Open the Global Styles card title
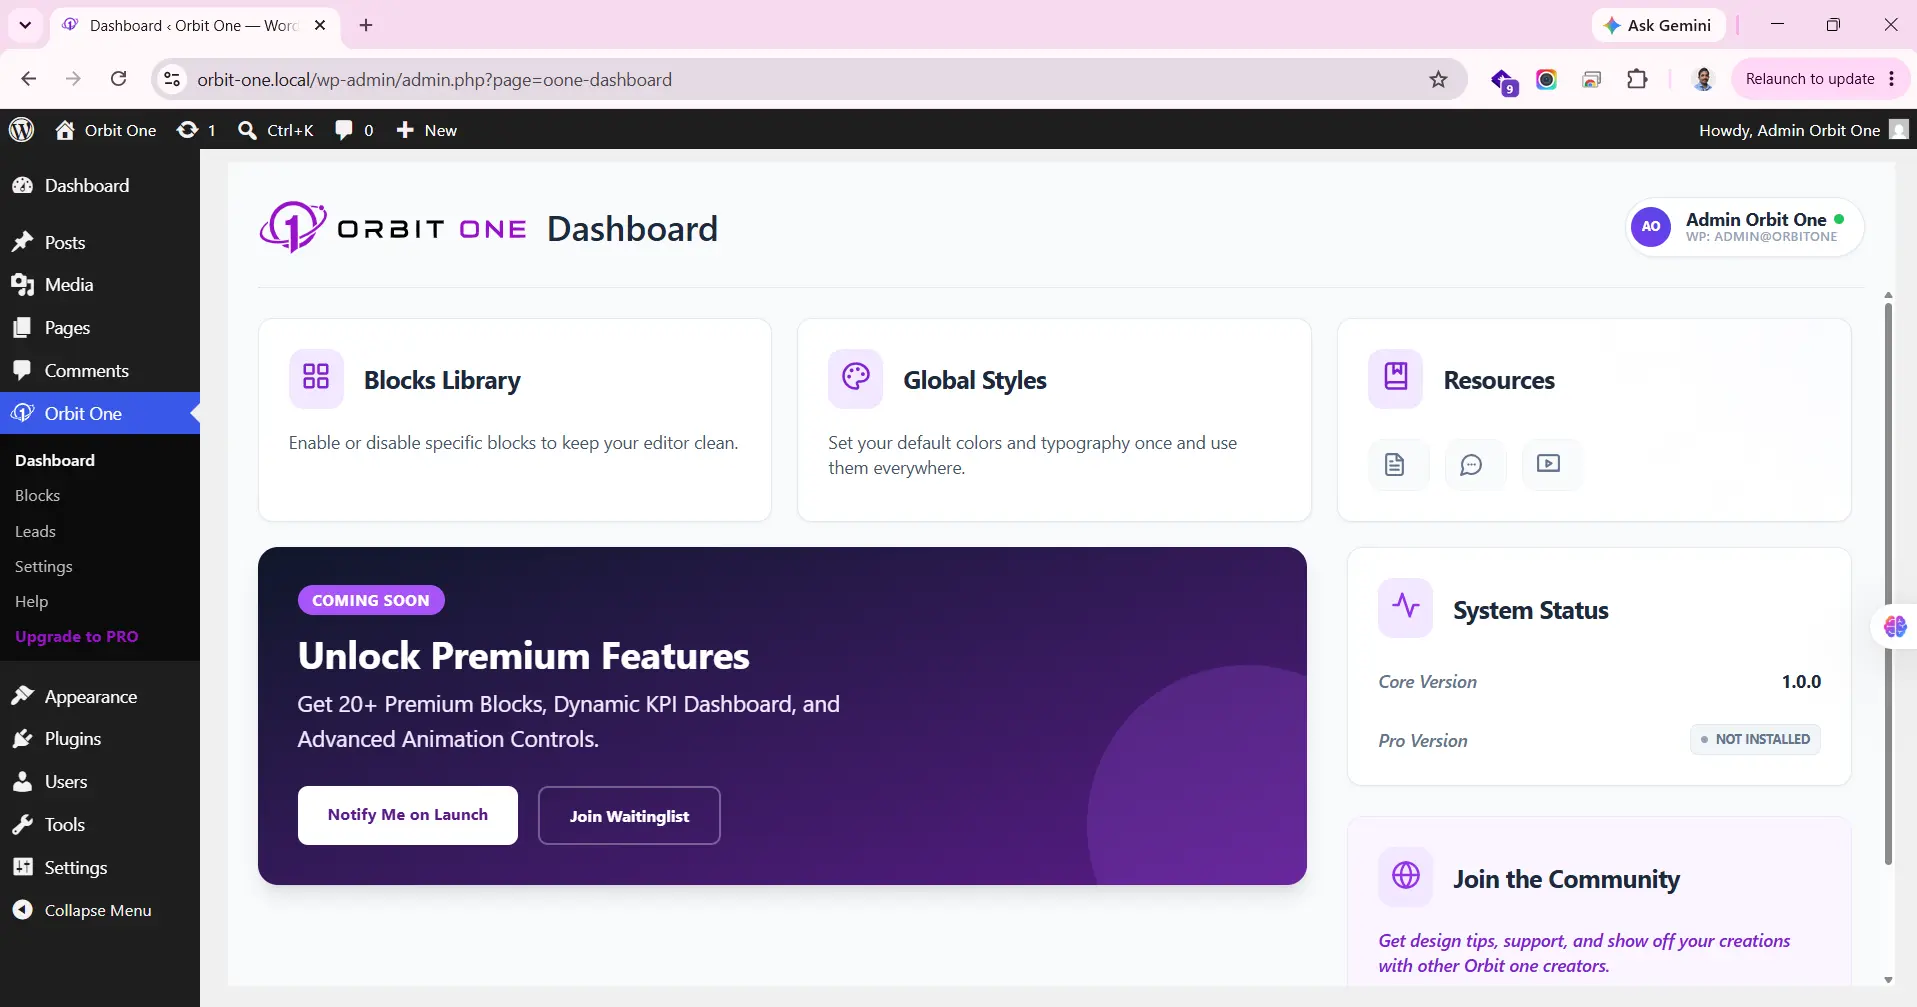The image size is (1917, 1007). click(975, 381)
